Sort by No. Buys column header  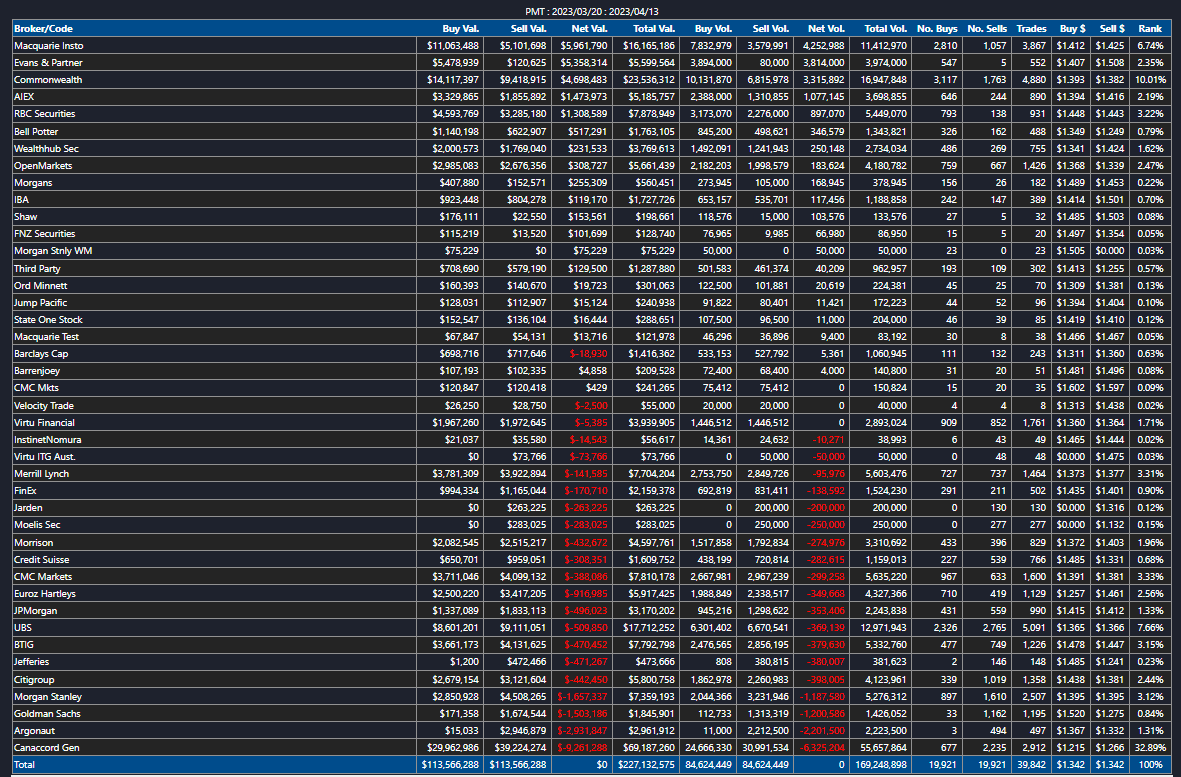pyautogui.click(x=937, y=29)
